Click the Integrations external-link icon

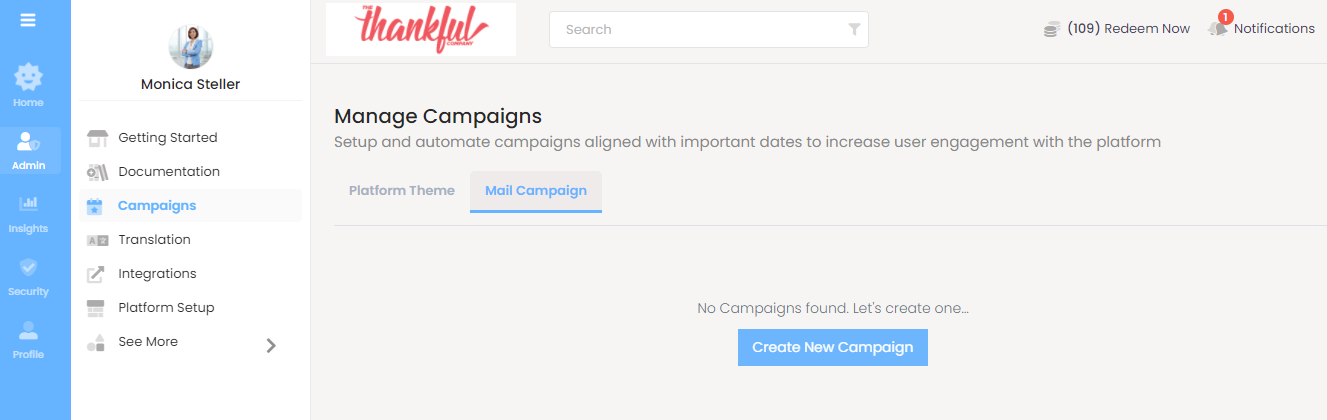coord(96,274)
